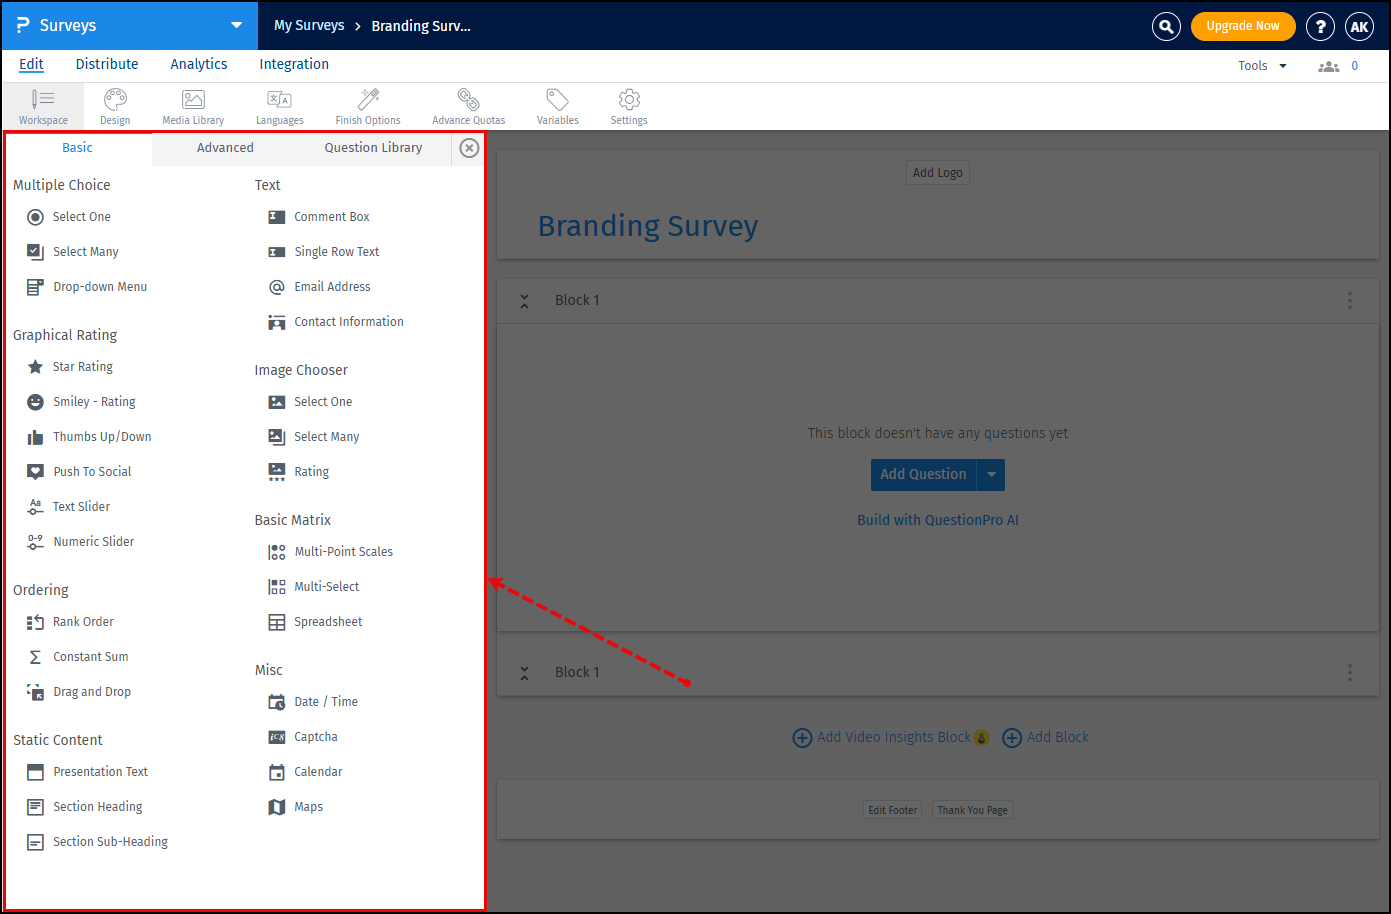Add a Smiley - Rating question
The height and width of the screenshot is (914, 1391).
92,401
